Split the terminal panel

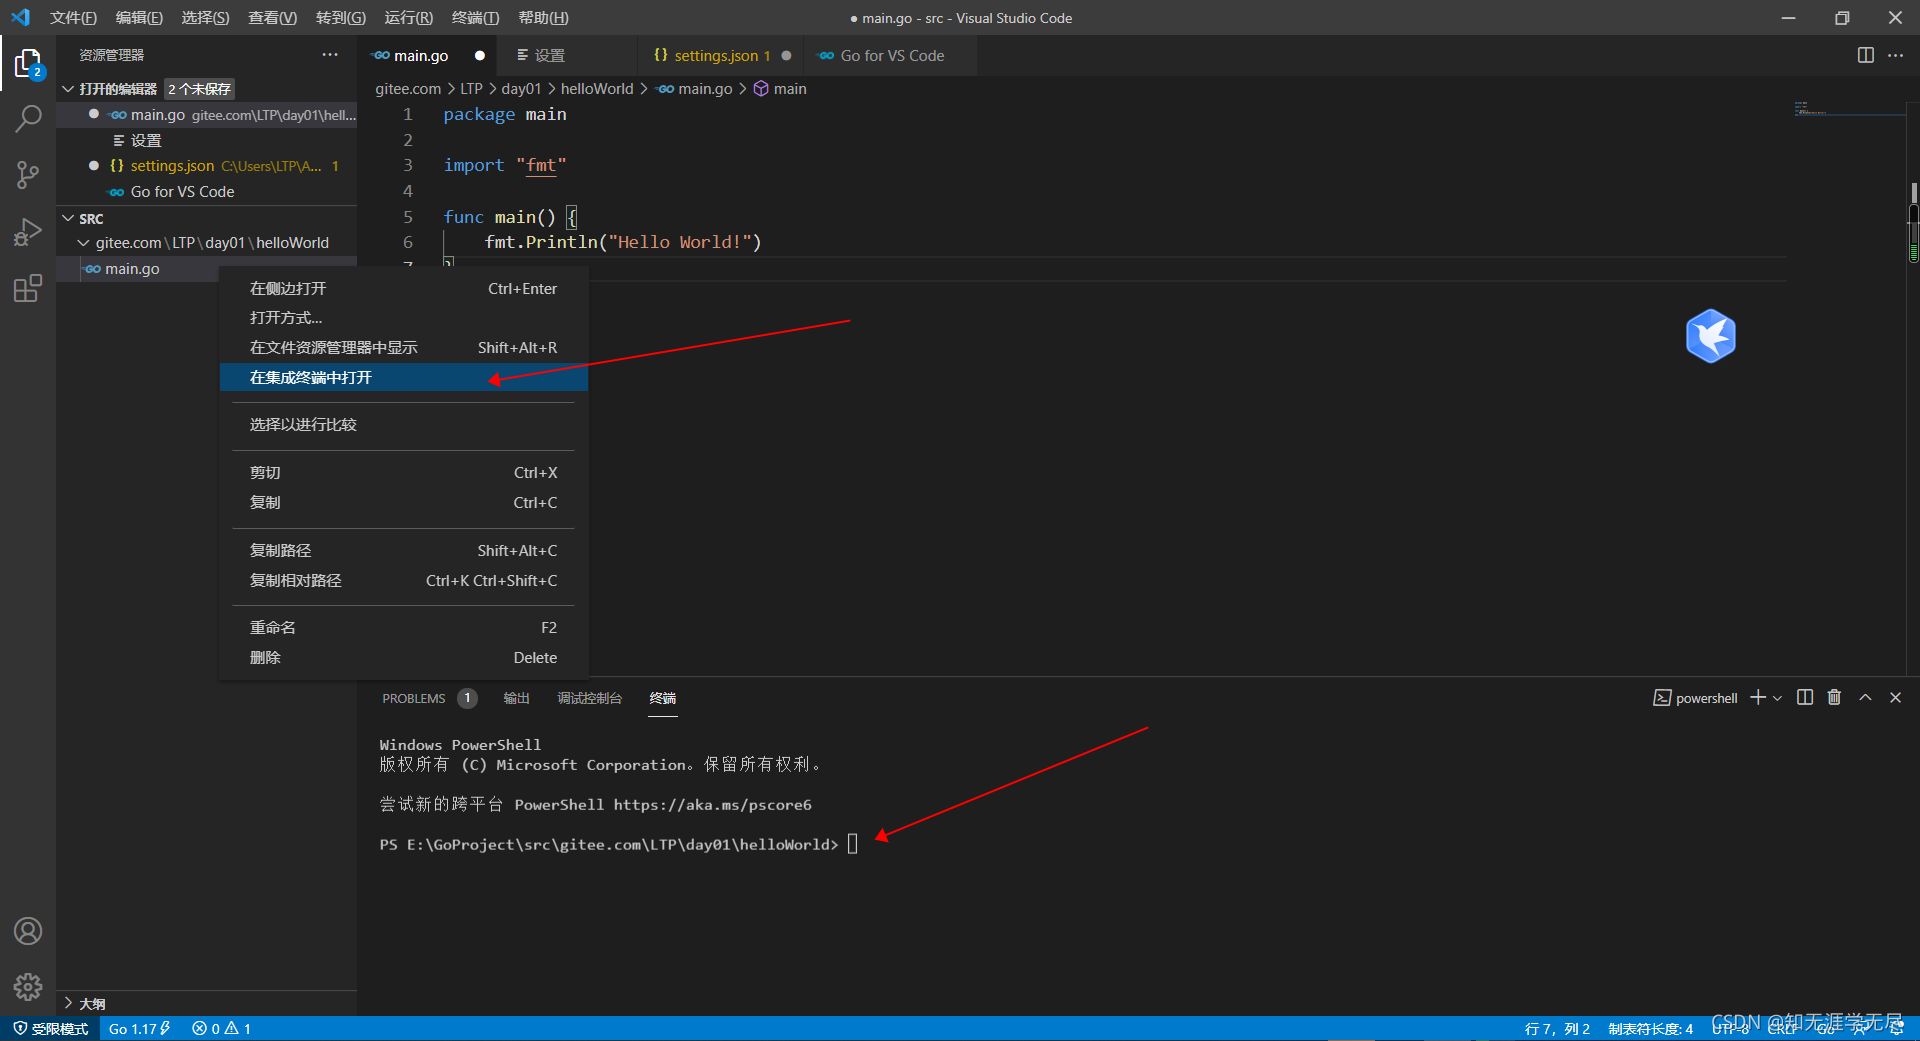click(x=1804, y=697)
